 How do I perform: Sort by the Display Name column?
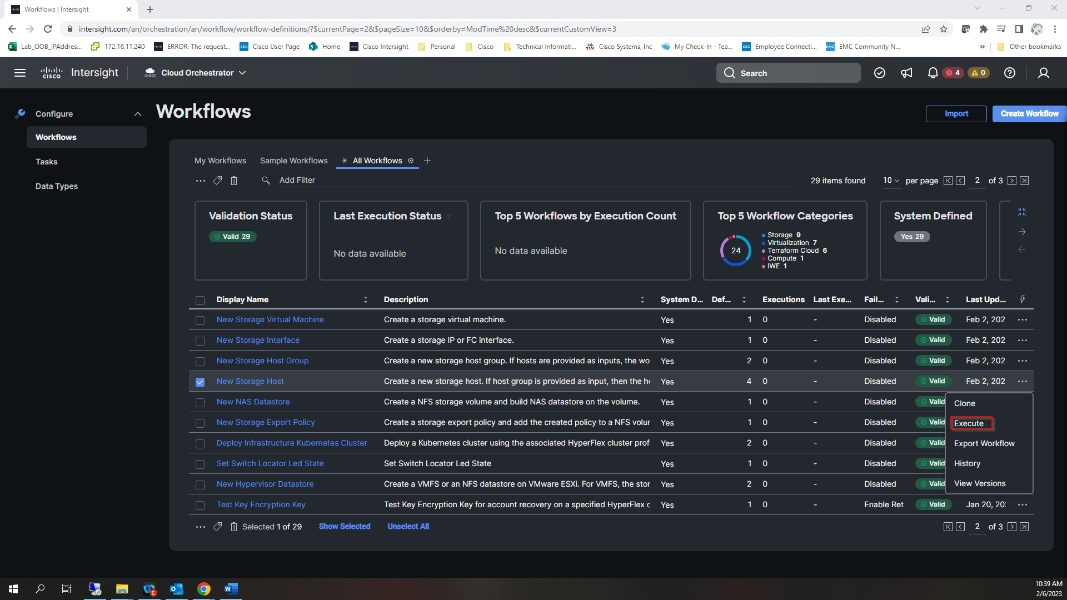pyautogui.click(x=365, y=299)
